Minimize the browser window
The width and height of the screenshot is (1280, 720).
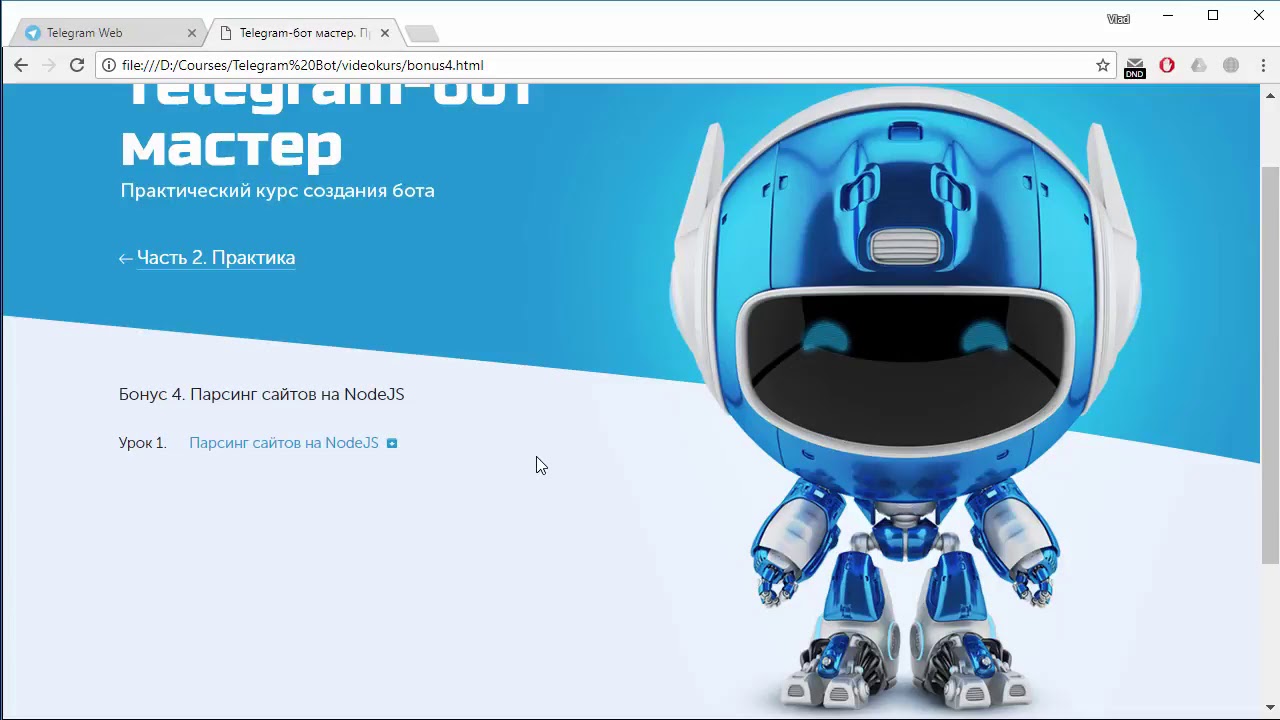[x=1168, y=15]
